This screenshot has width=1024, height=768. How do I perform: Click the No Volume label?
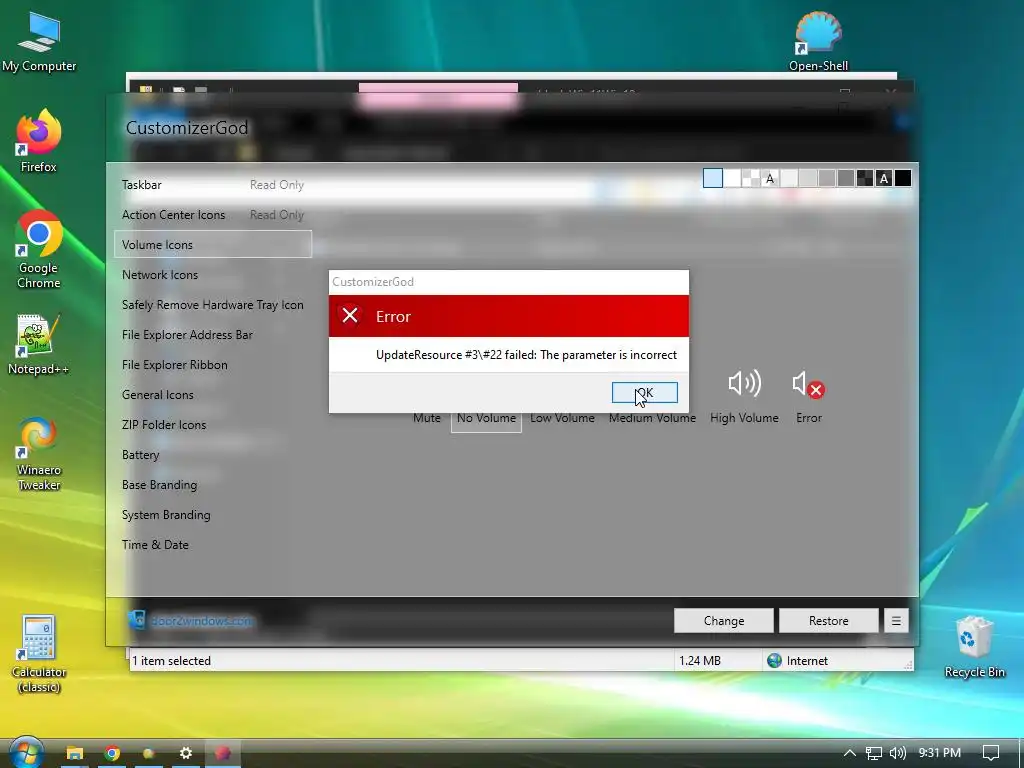click(487, 418)
